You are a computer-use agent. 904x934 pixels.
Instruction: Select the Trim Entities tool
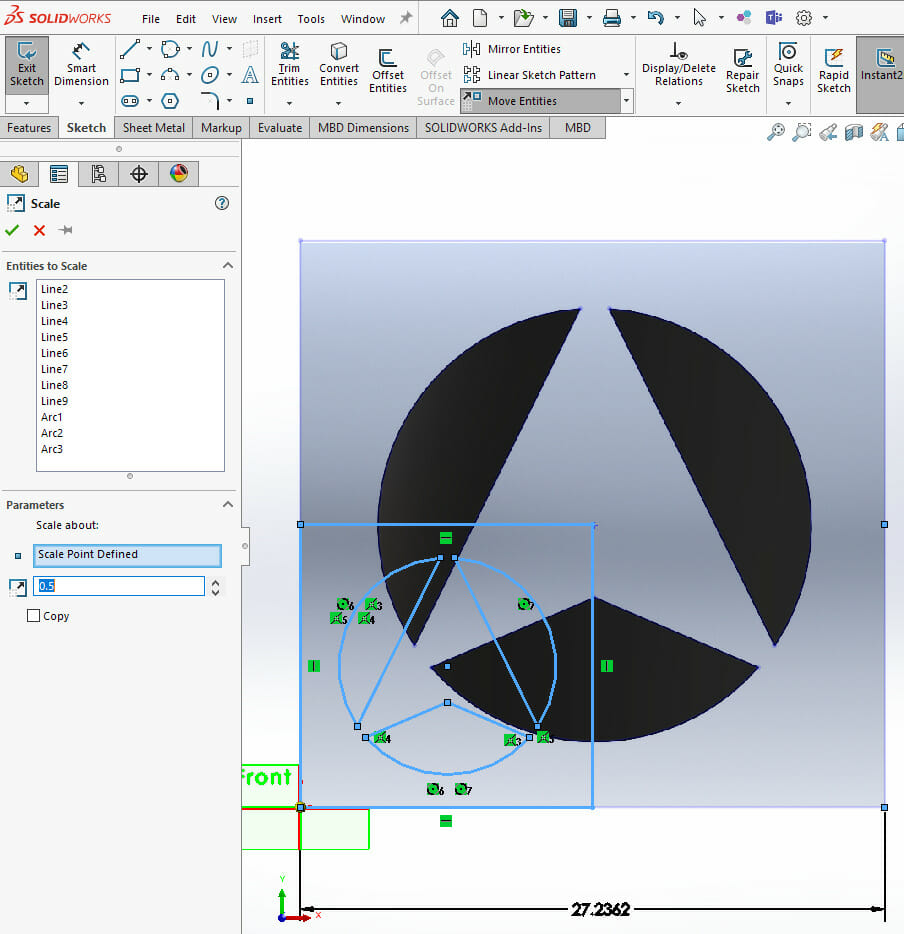(x=289, y=65)
